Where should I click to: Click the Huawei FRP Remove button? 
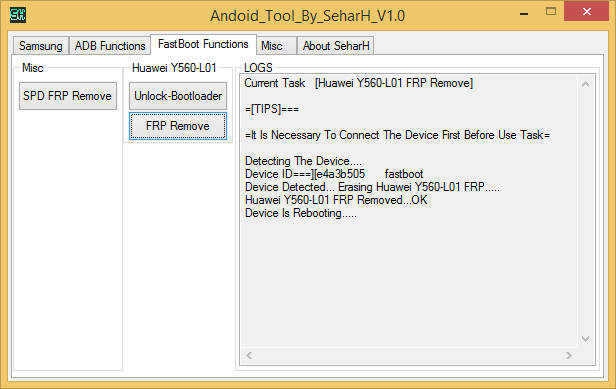pos(178,126)
